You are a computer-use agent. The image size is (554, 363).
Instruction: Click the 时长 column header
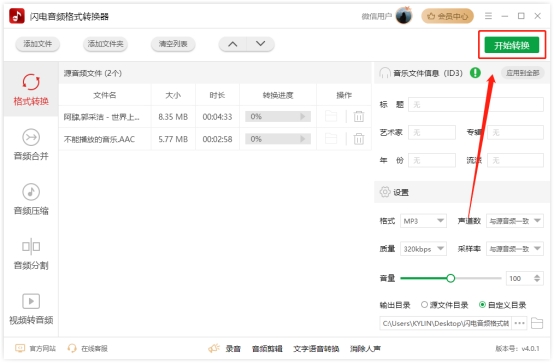217,95
